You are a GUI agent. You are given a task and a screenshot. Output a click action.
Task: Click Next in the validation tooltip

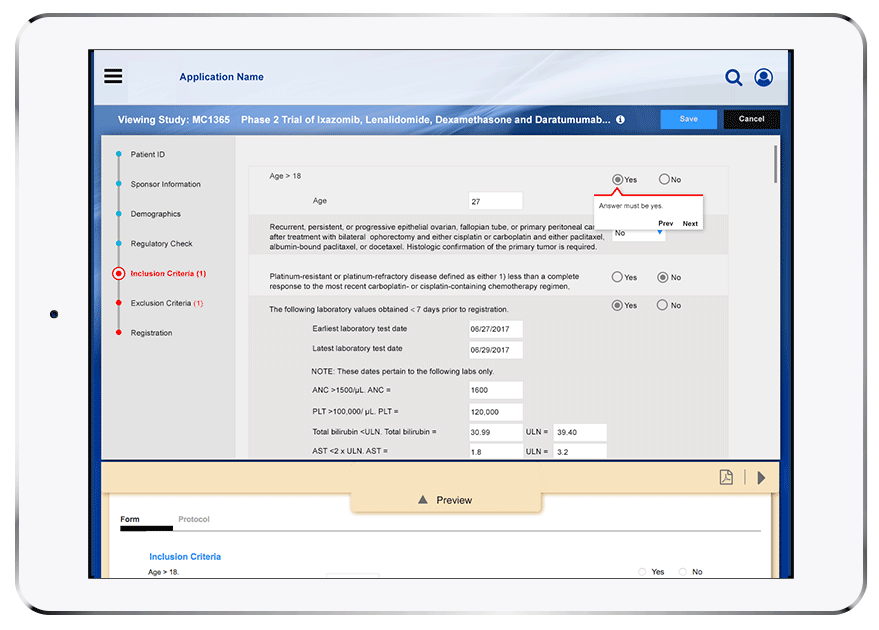(x=690, y=223)
